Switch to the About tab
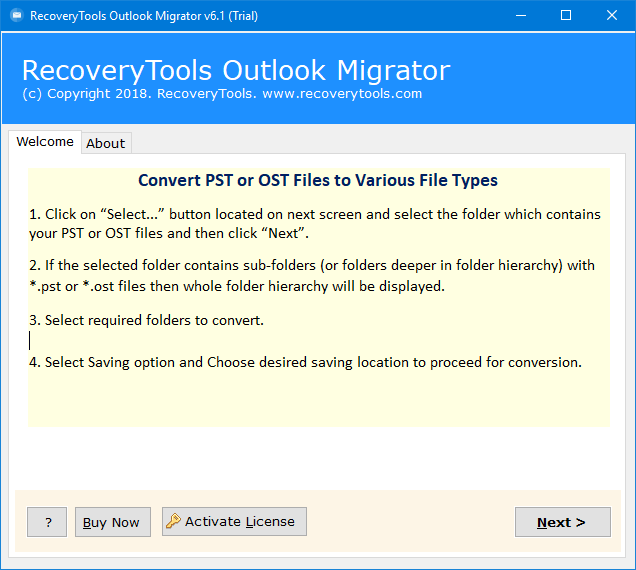 click(106, 144)
